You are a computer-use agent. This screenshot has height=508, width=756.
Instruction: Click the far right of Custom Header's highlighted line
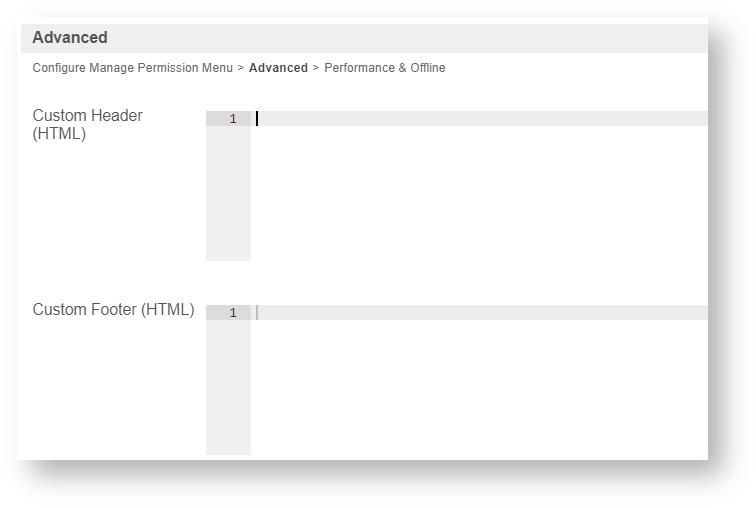pyautogui.click(x=698, y=119)
